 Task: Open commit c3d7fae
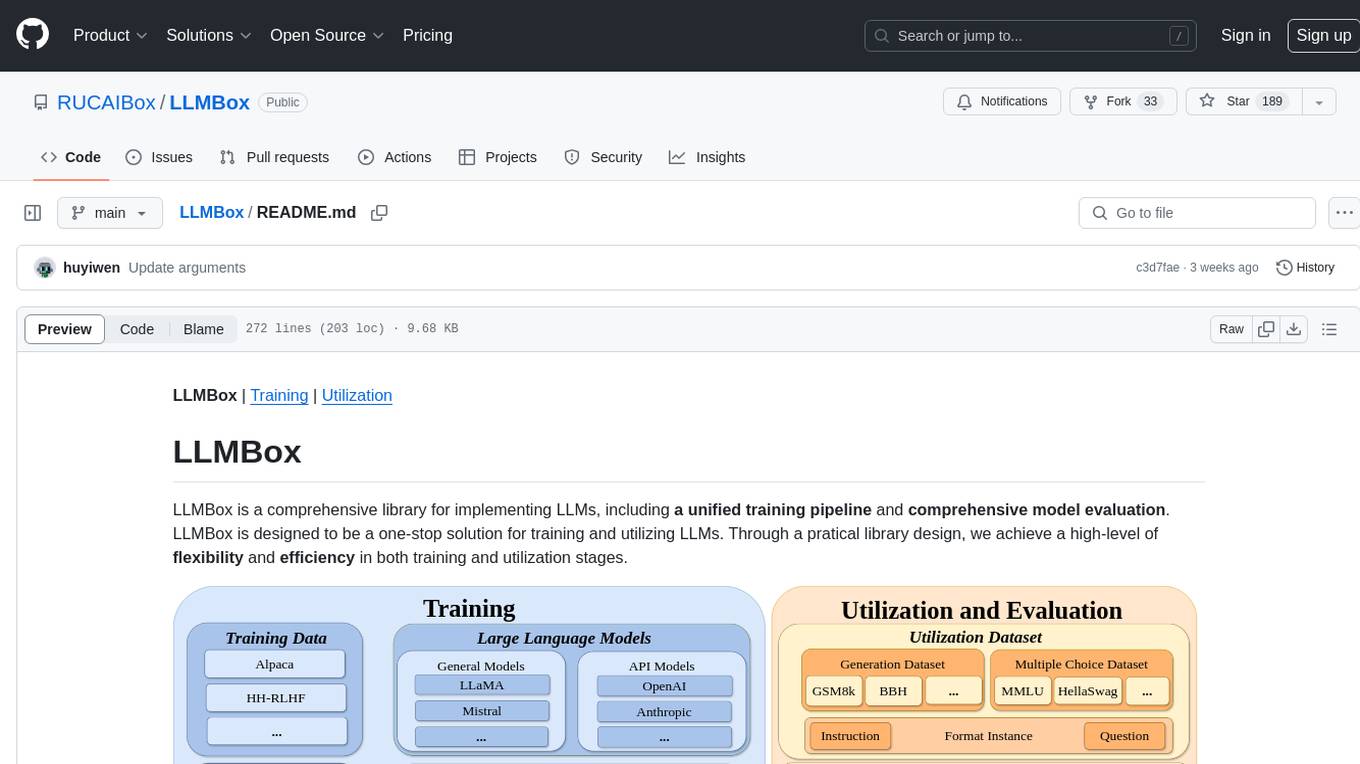pyautogui.click(x=1158, y=268)
